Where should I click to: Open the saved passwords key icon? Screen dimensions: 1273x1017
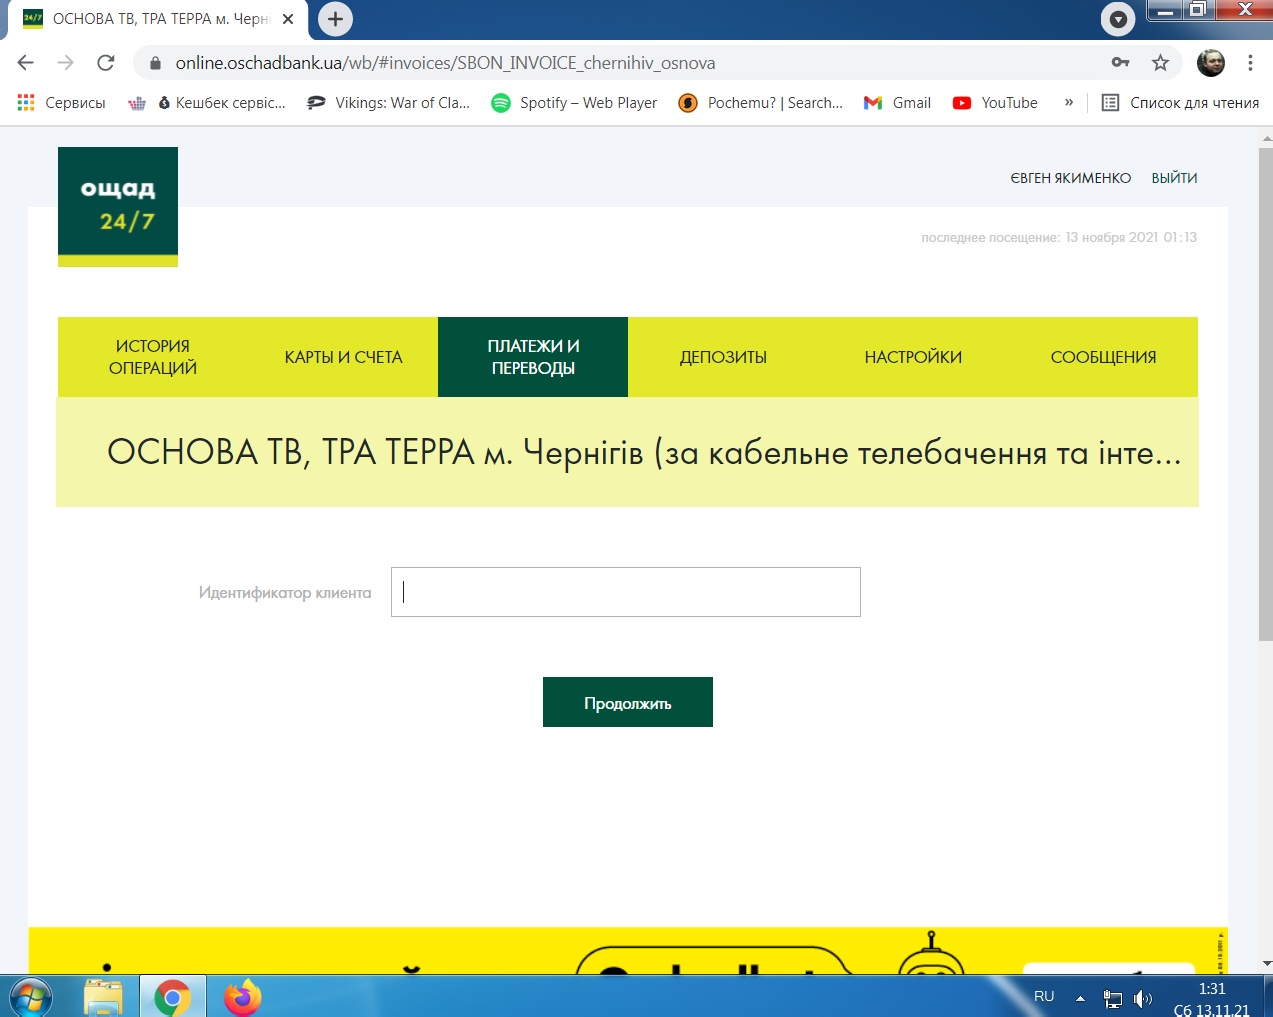(1120, 63)
